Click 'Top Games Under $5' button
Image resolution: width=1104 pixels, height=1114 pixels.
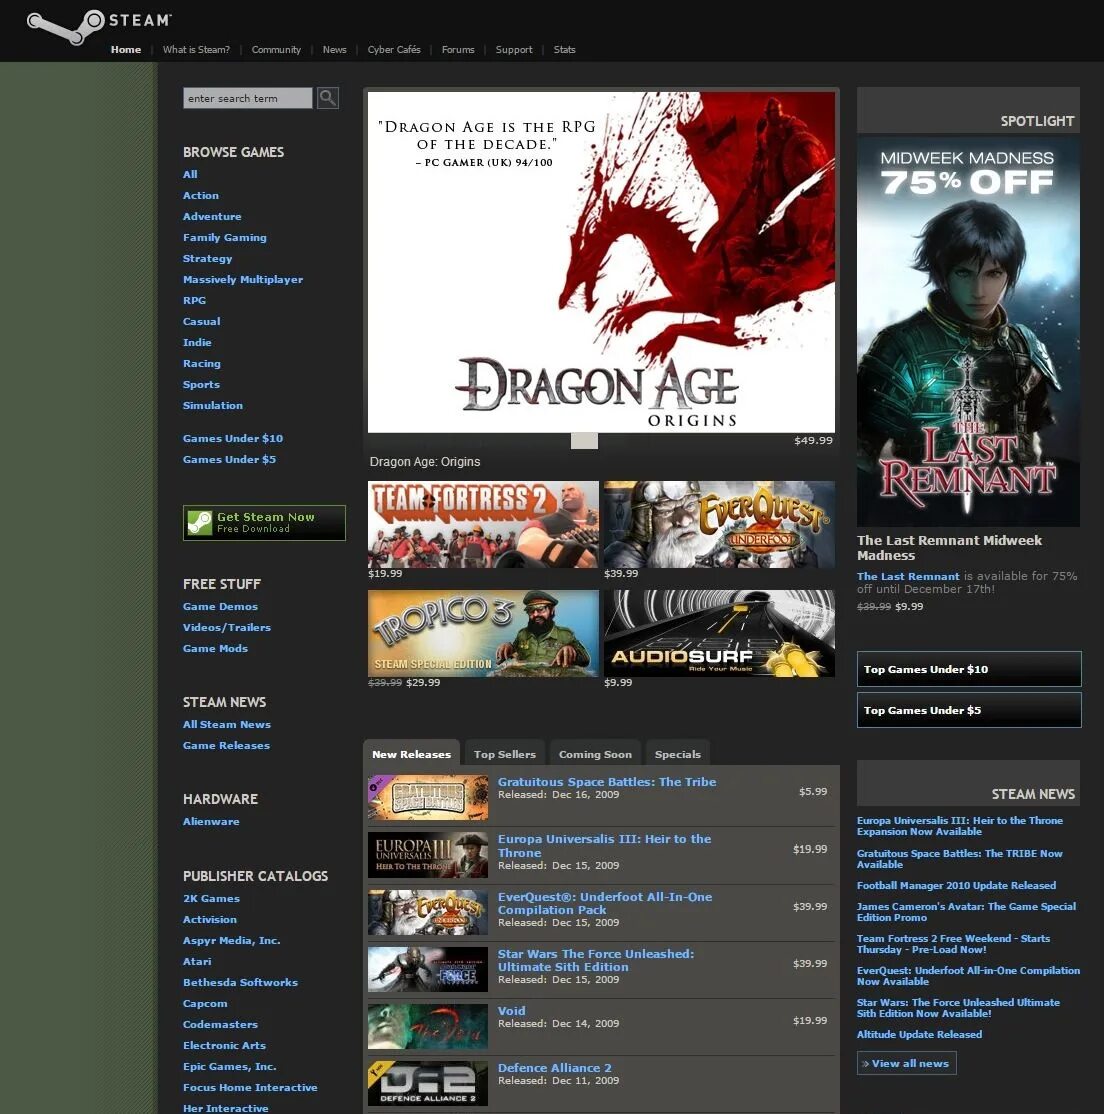(969, 710)
